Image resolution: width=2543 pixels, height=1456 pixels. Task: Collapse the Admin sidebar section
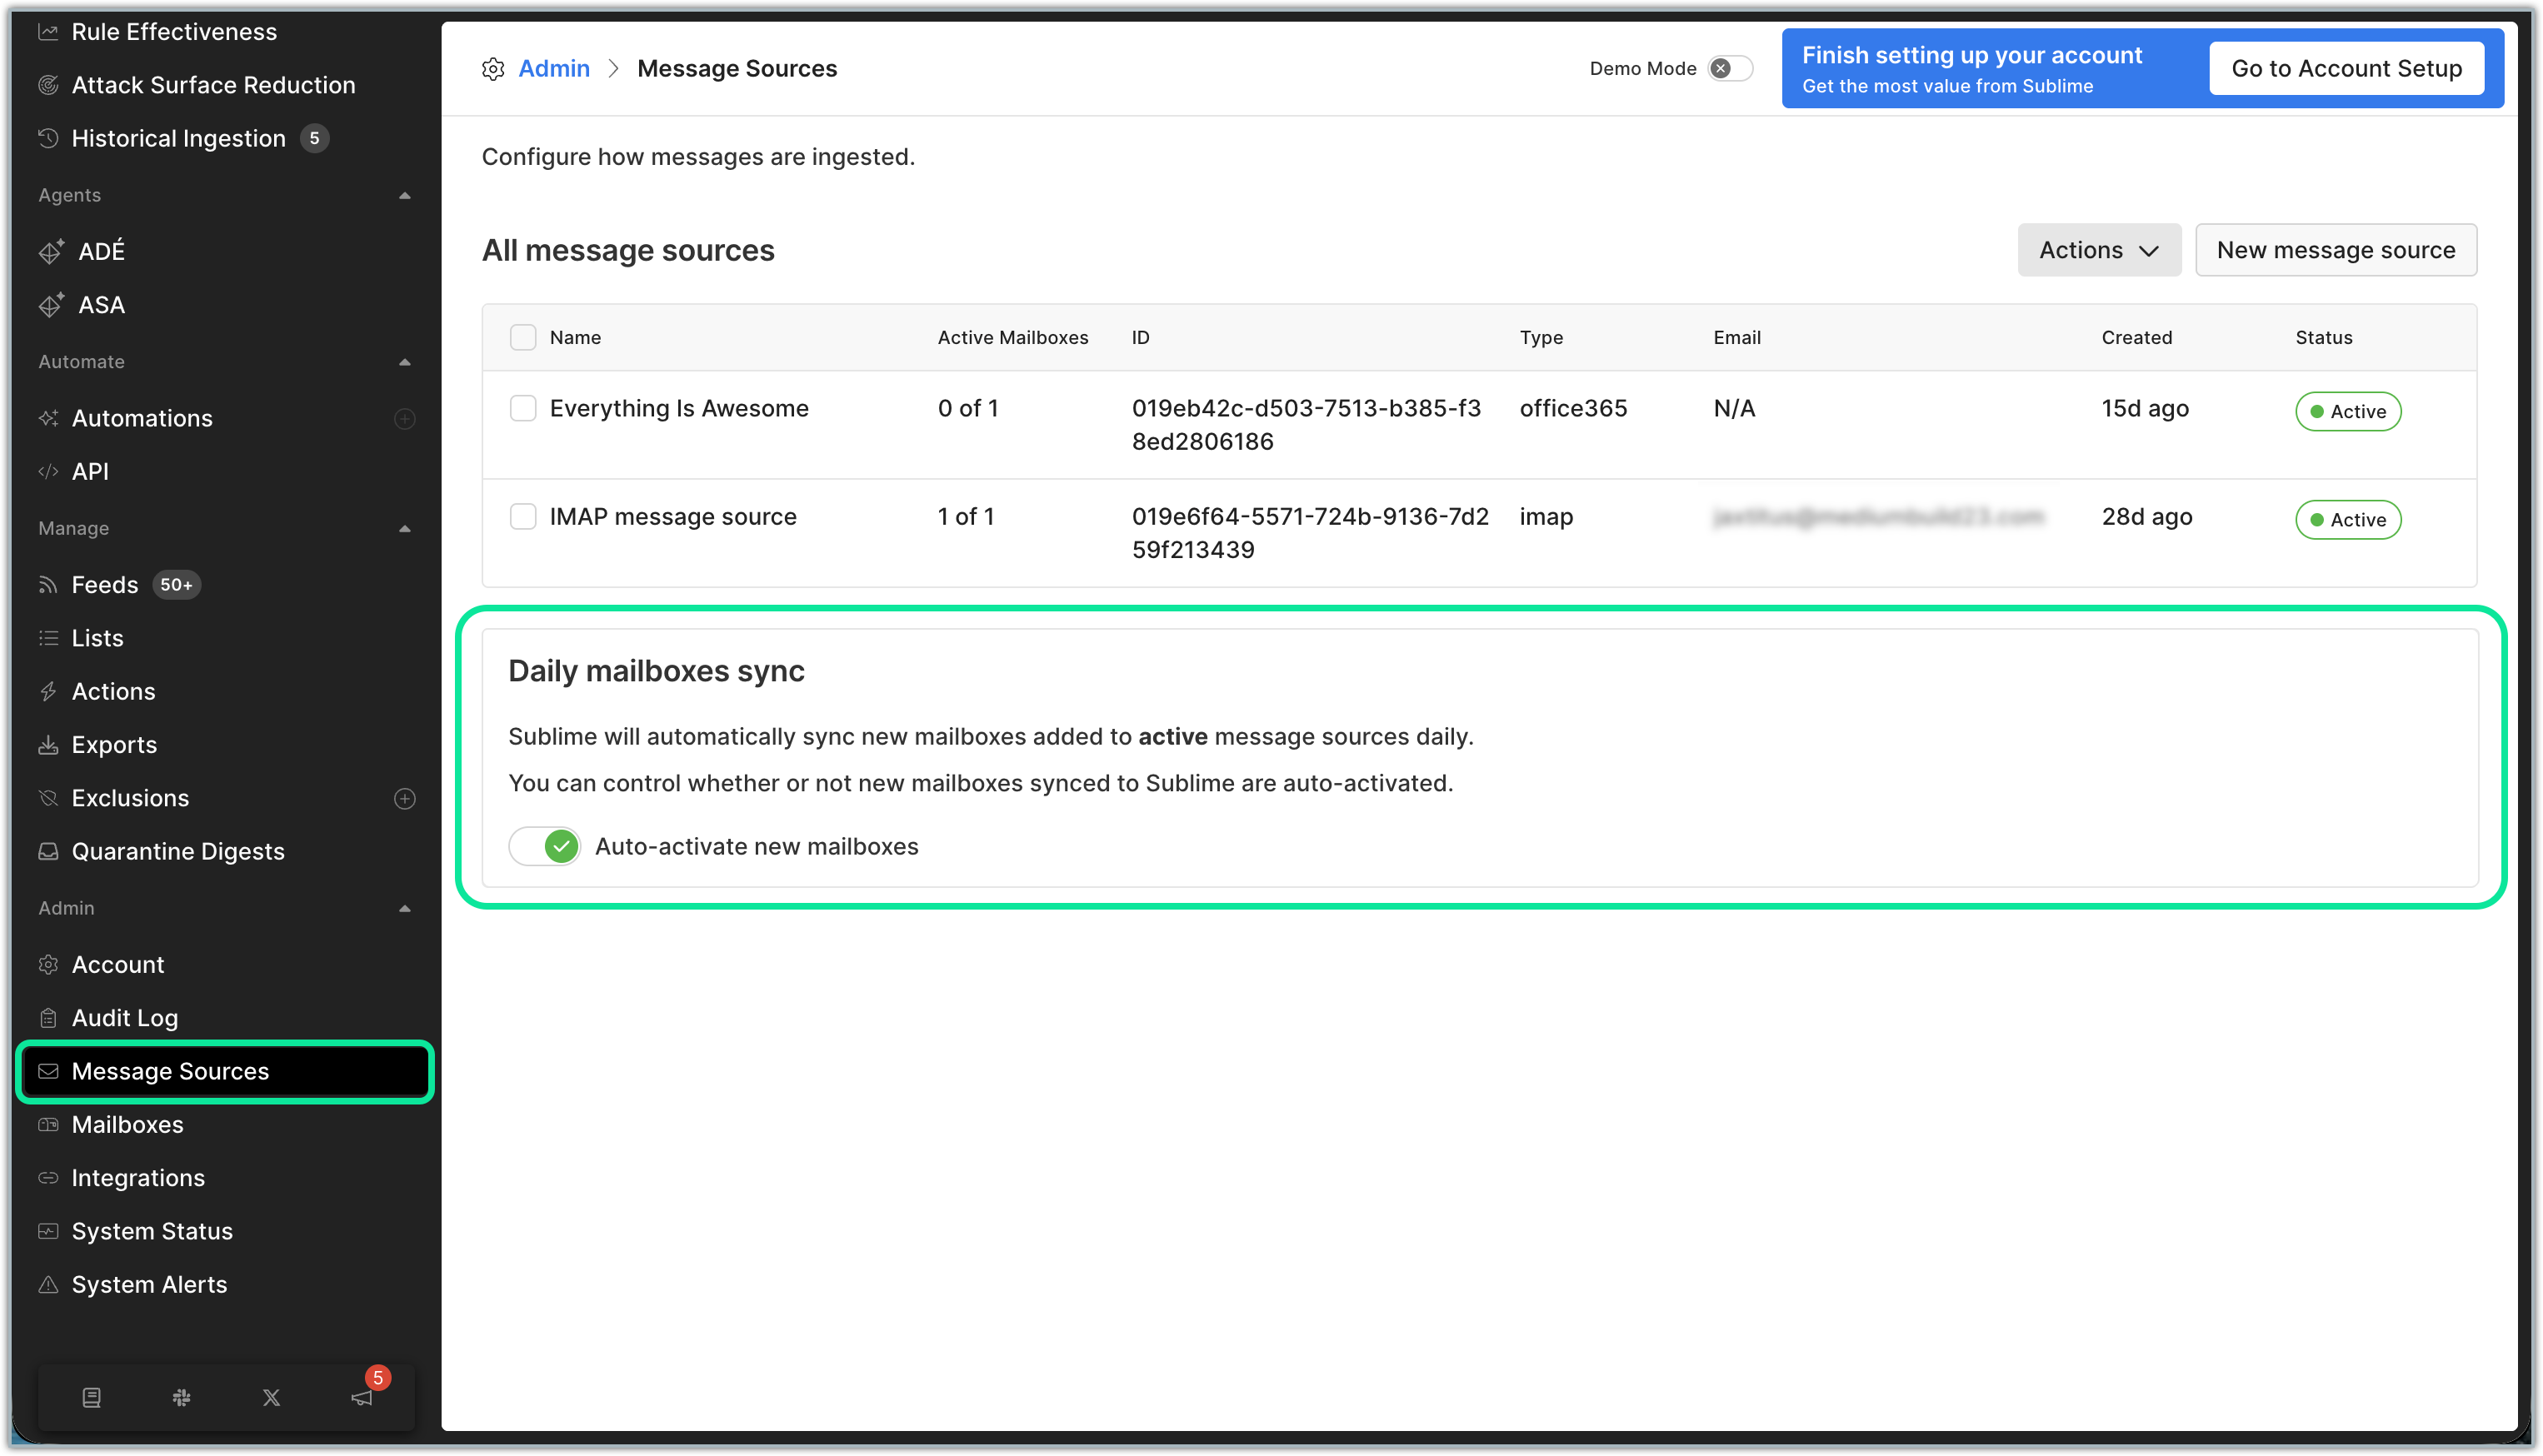405,908
